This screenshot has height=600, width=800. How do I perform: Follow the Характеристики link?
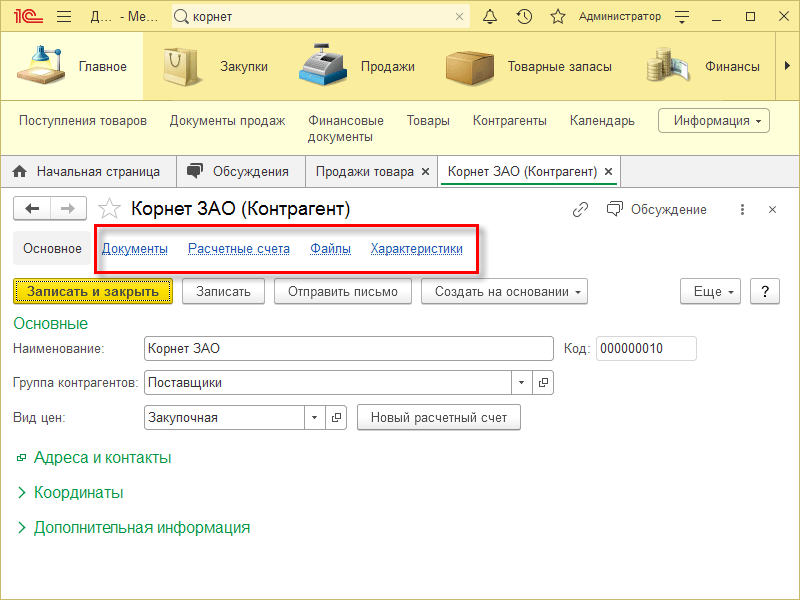[416, 248]
